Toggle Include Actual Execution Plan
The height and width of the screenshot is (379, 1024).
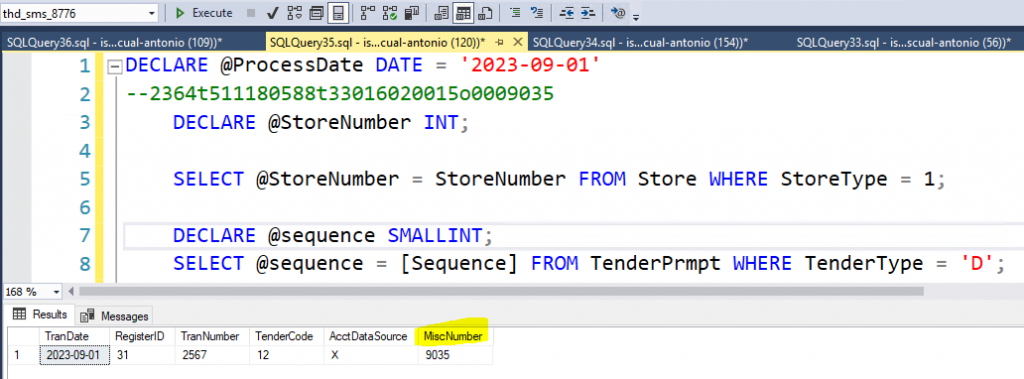point(368,13)
